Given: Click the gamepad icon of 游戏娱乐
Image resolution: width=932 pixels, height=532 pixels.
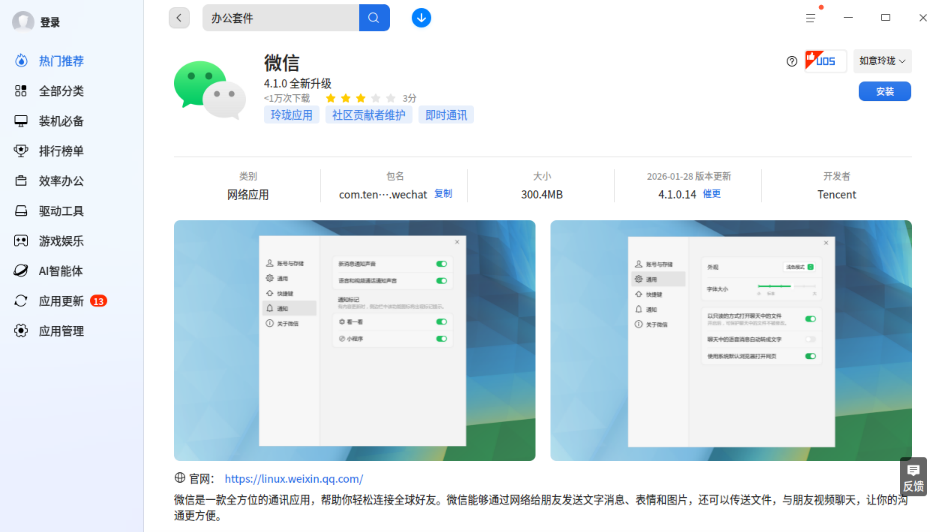Looking at the screenshot, I should (x=21, y=241).
